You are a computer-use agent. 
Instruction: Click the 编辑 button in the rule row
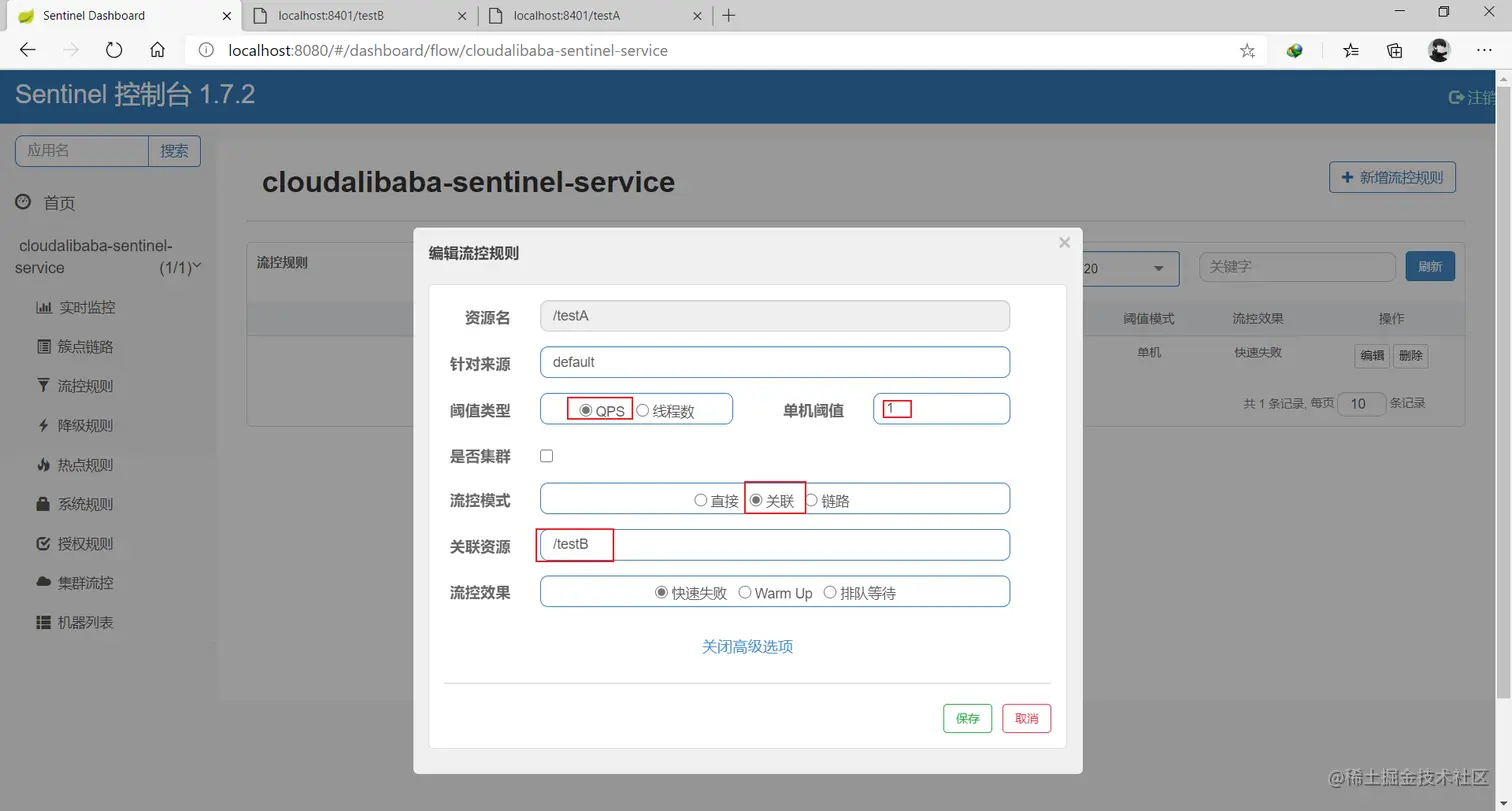(1372, 356)
